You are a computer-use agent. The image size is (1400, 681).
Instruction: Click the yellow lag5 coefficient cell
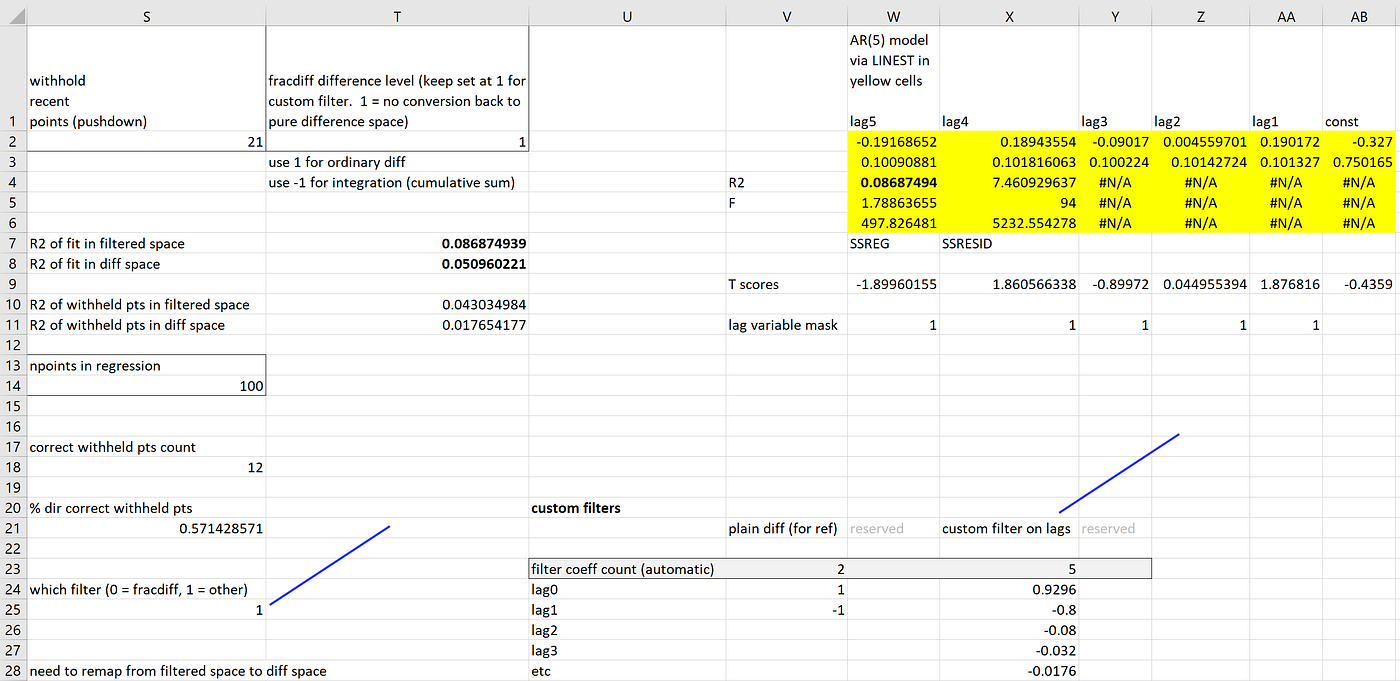point(893,142)
